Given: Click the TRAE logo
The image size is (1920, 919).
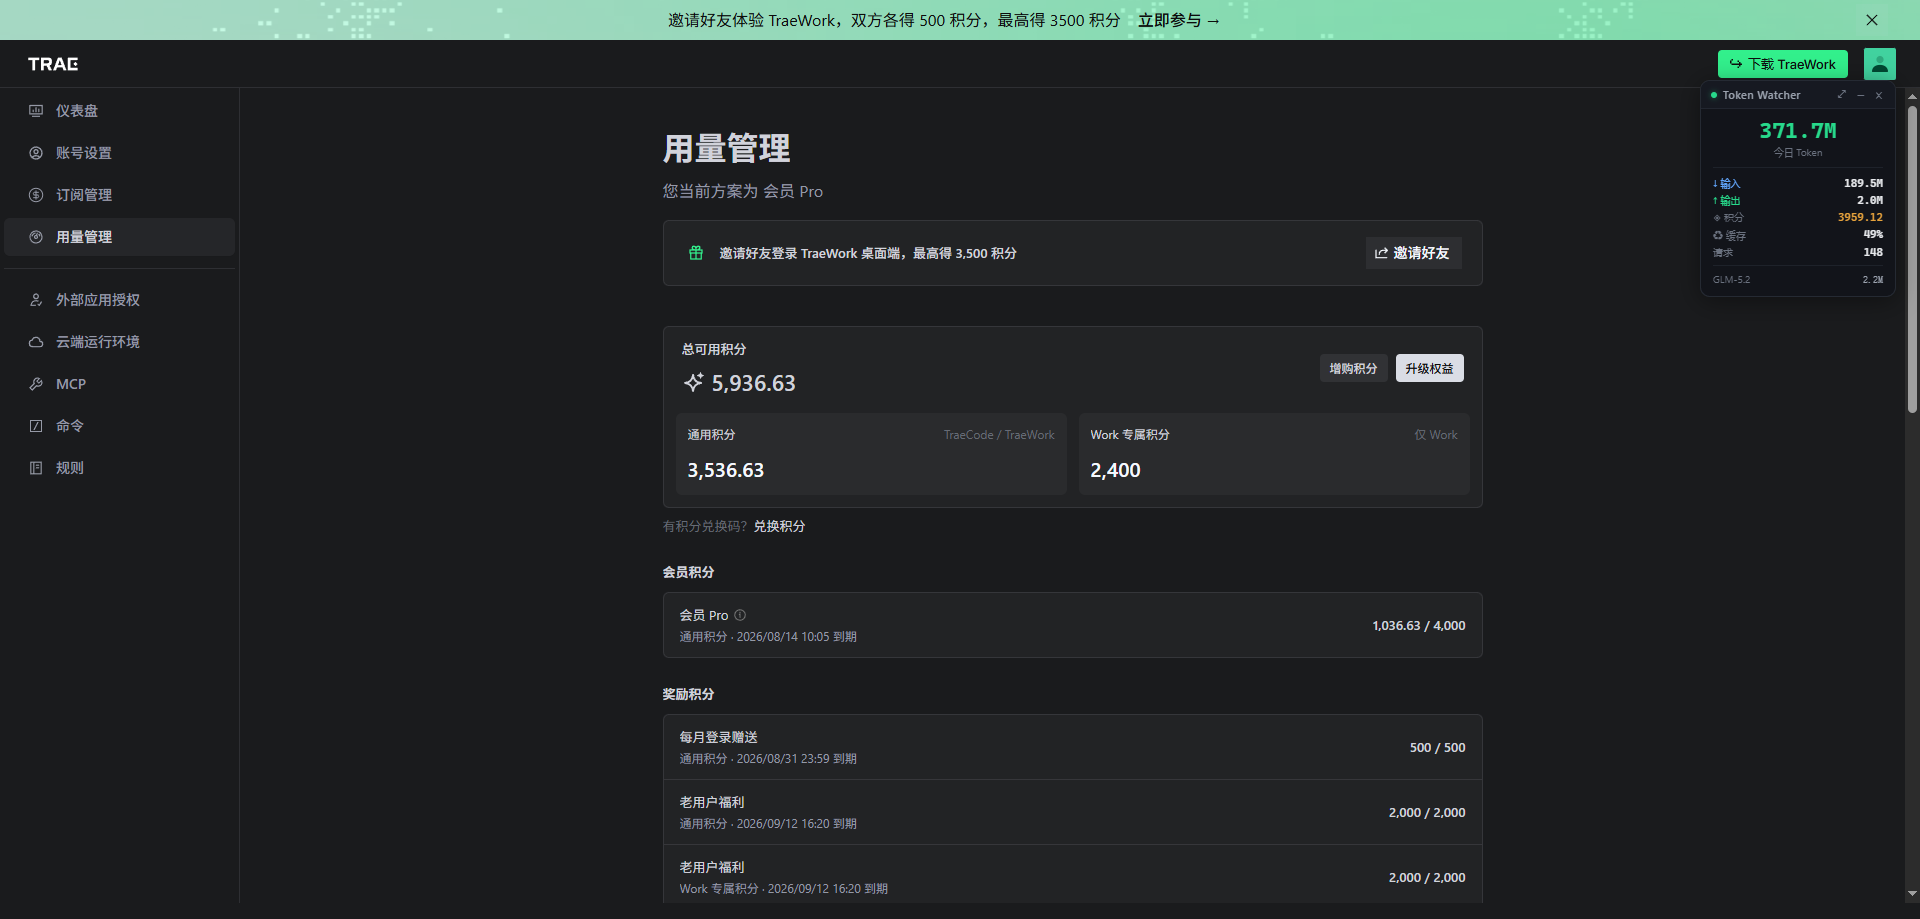Looking at the screenshot, I should point(53,64).
